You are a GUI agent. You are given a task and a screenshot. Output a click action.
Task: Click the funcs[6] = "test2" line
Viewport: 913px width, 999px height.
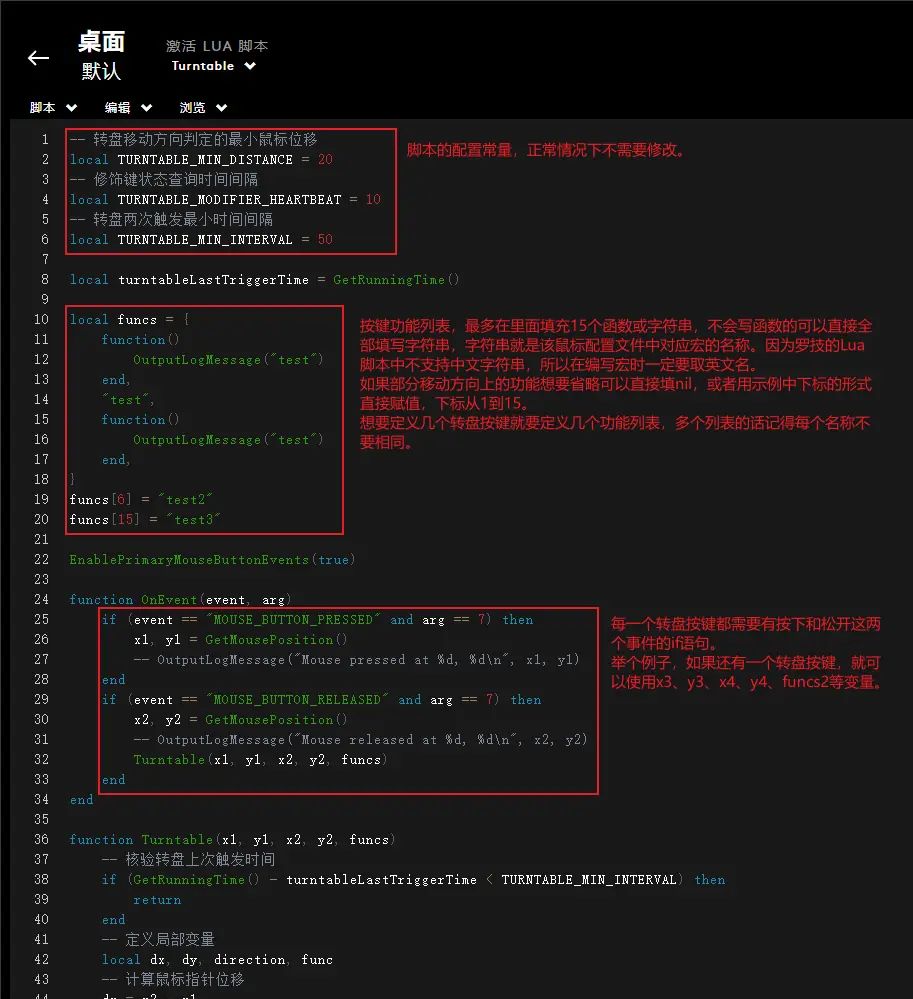[x=141, y=500]
